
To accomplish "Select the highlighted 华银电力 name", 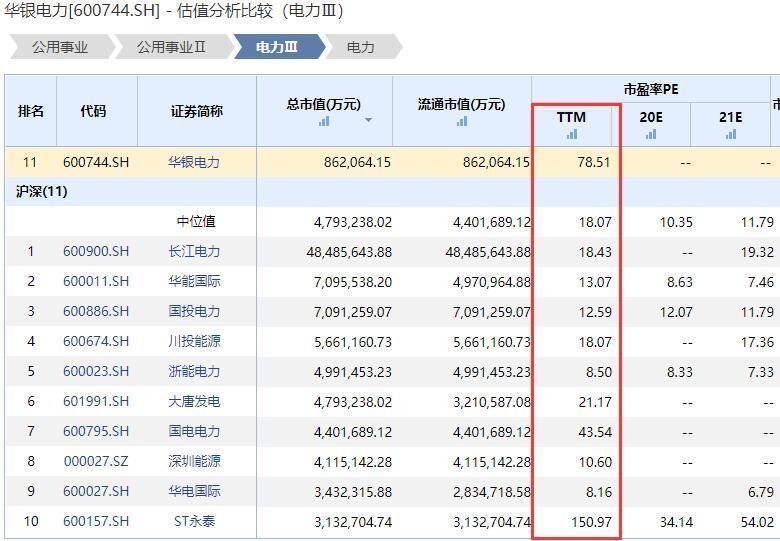I will [194, 162].
